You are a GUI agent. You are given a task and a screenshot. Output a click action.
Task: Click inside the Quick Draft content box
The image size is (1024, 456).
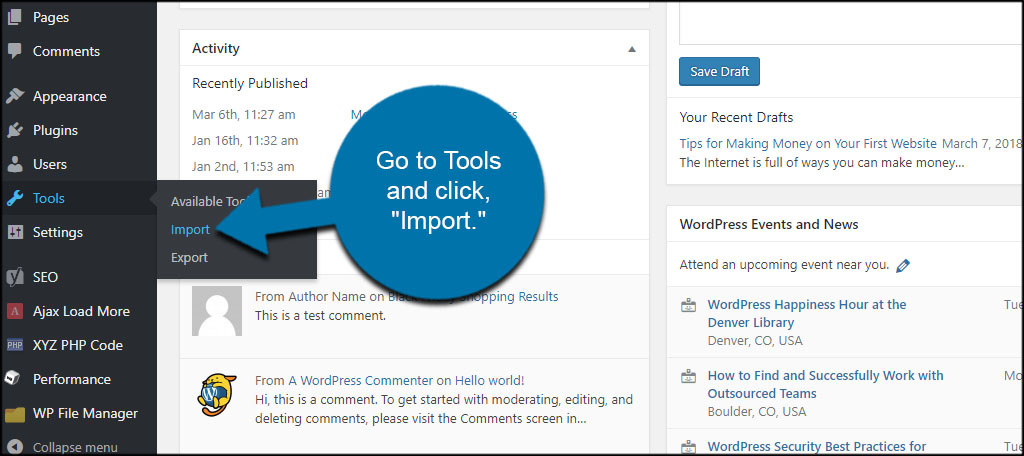pos(849,22)
